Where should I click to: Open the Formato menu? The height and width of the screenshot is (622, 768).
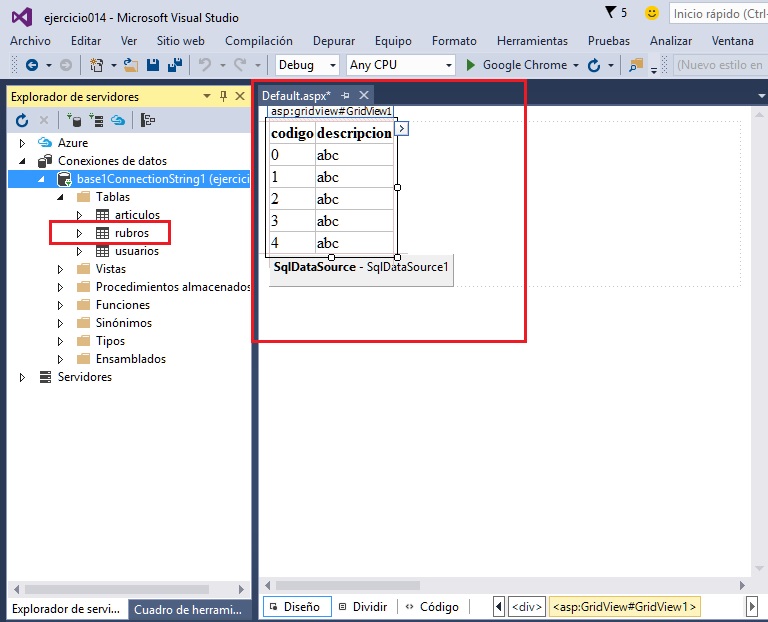click(454, 41)
